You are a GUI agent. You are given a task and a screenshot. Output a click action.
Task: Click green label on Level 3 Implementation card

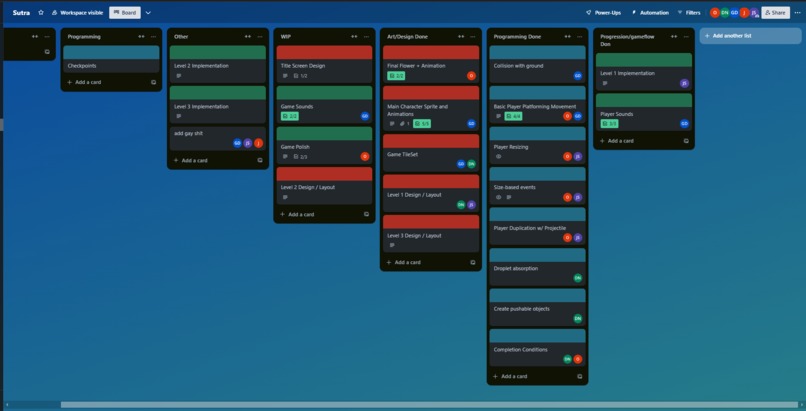click(217, 92)
